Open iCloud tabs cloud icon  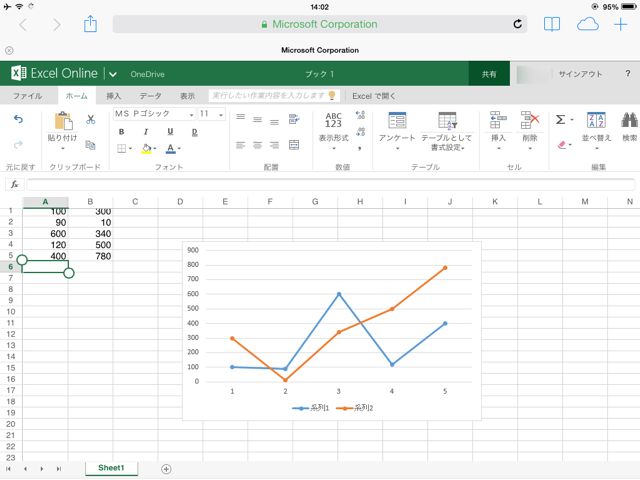click(588, 24)
